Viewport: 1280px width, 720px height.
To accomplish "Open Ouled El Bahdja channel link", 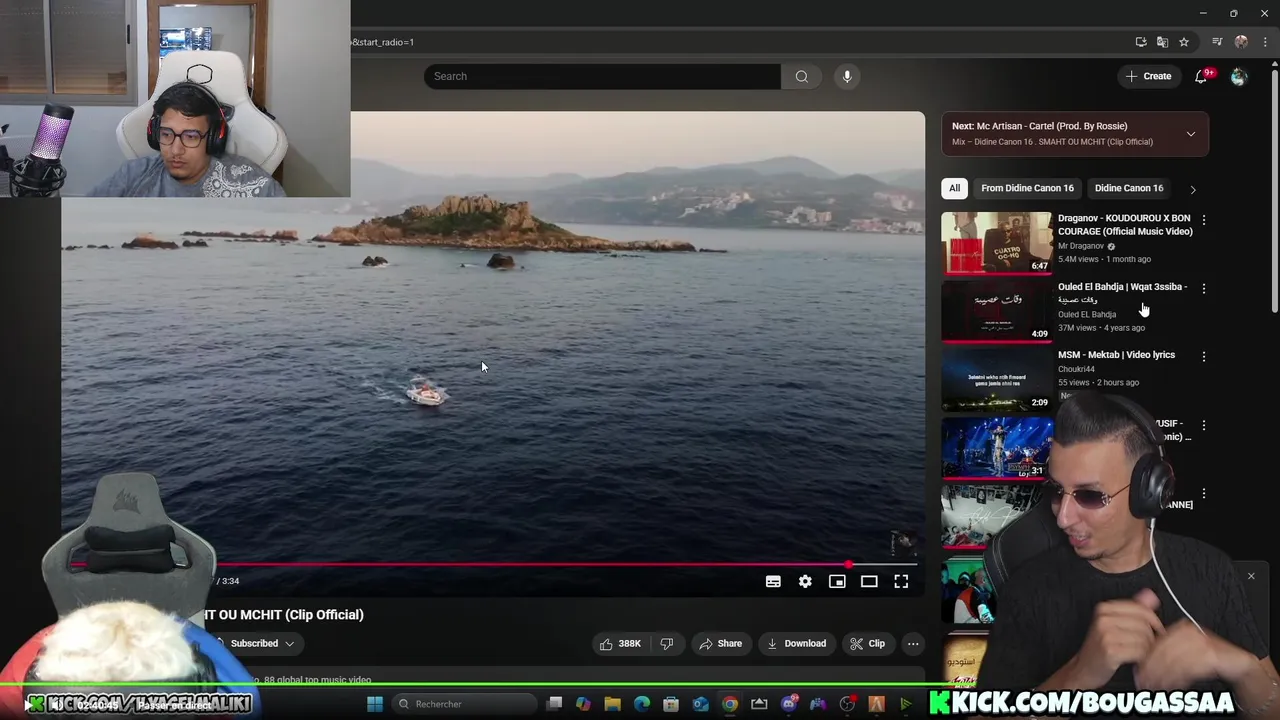I will (x=1087, y=314).
